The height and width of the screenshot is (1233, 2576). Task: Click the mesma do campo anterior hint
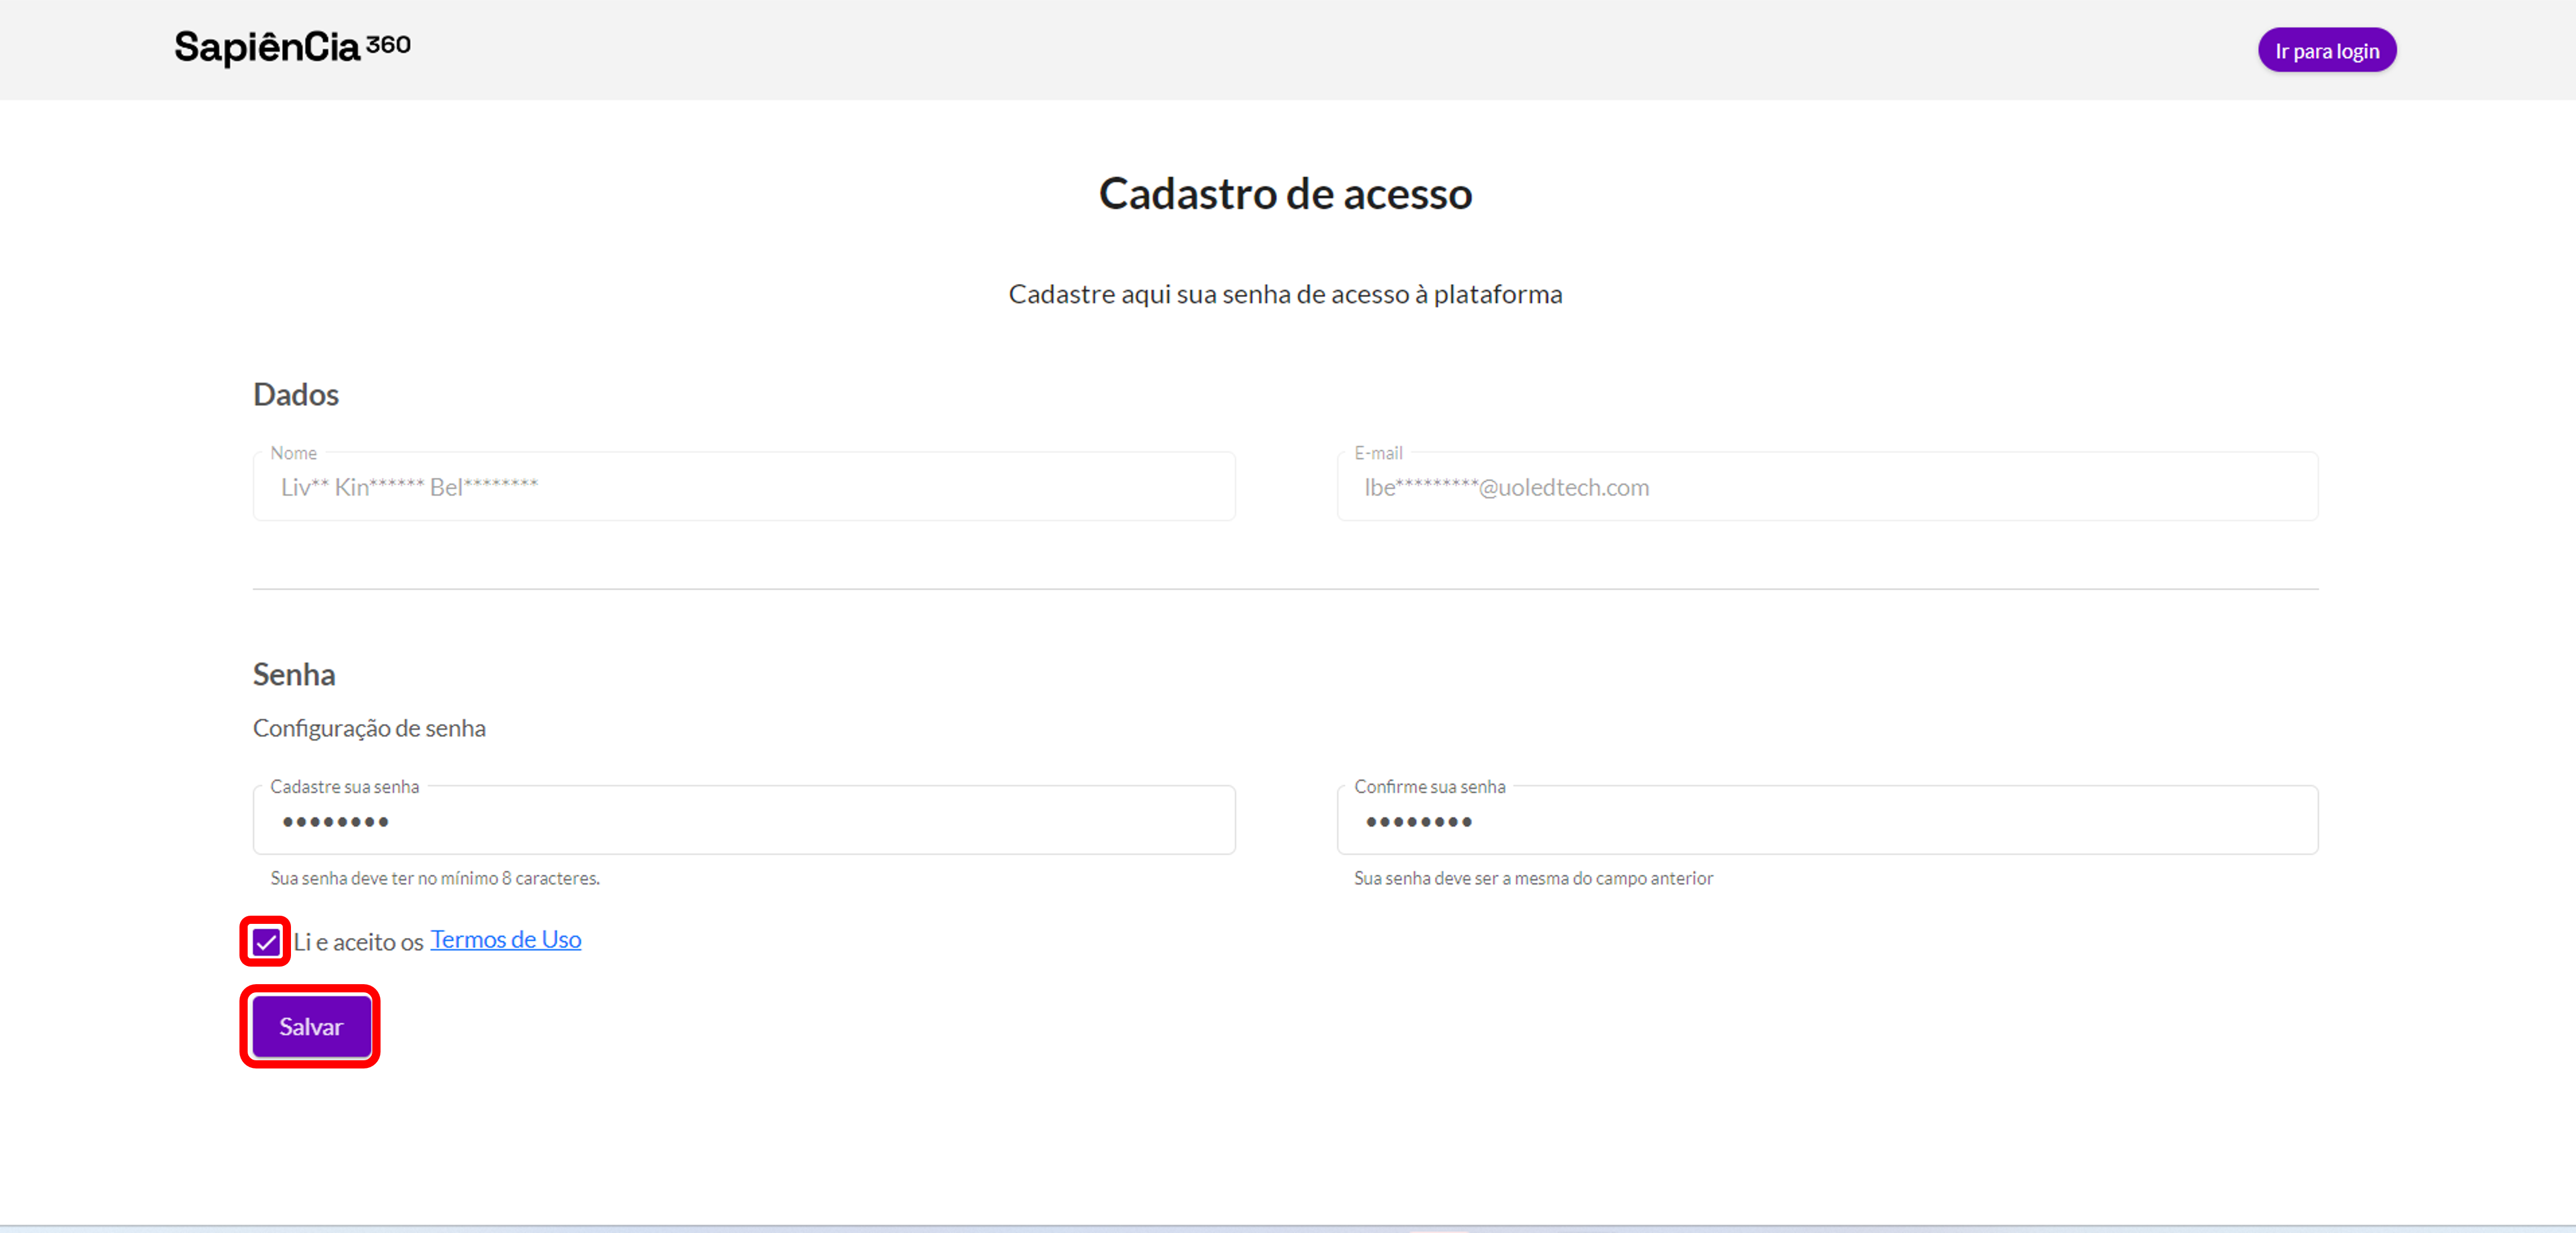click(x=1533, y=878)
